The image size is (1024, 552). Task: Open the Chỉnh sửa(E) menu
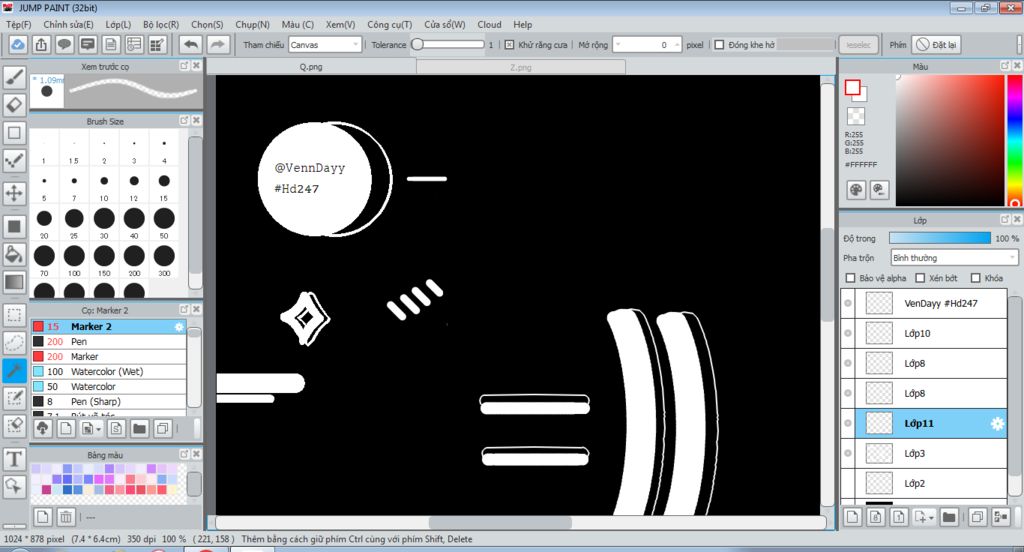coord(68,24)
